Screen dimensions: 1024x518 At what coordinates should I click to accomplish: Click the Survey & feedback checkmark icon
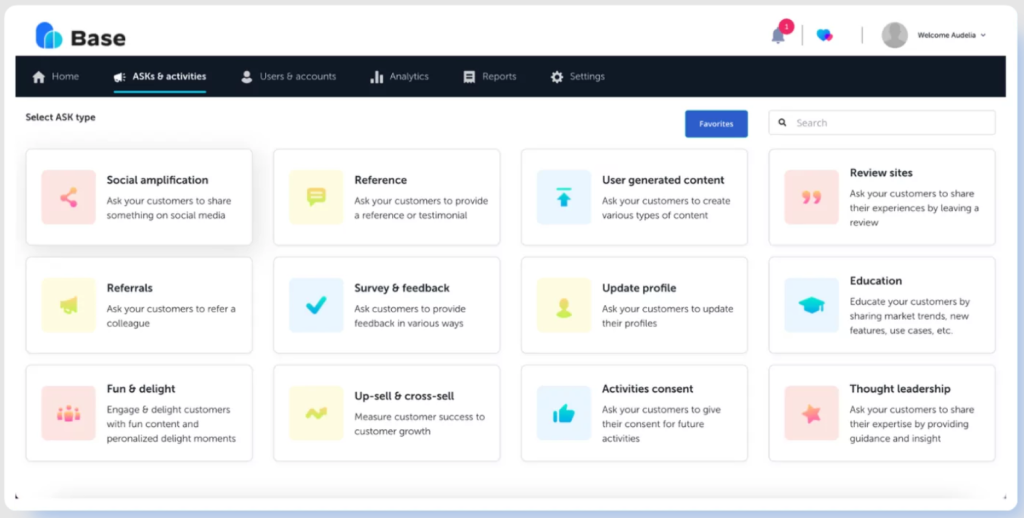click(316, 305)
